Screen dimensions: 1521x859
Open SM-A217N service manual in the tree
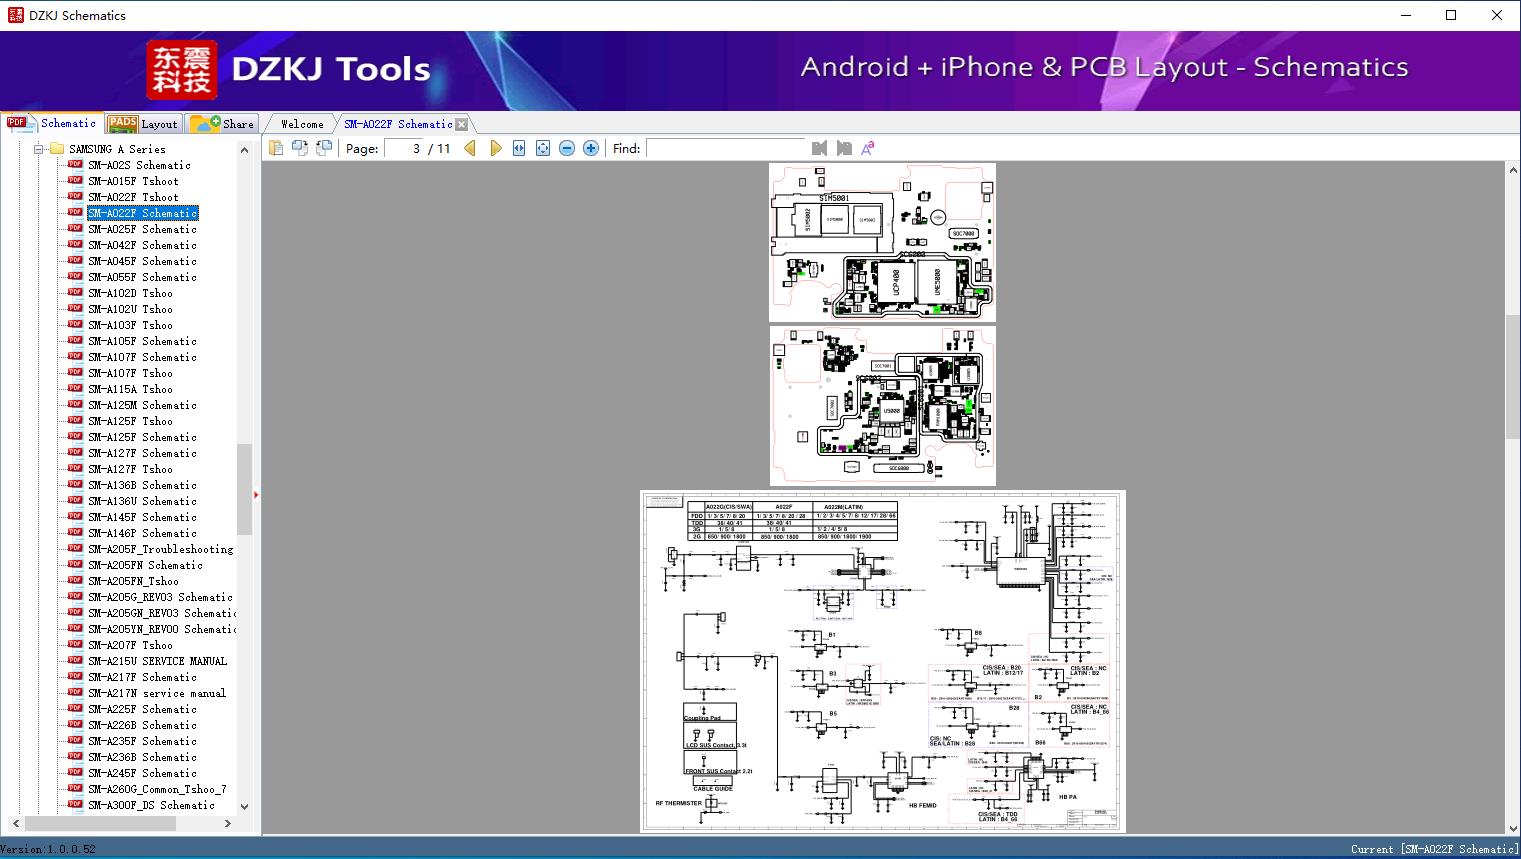pos(157,693)
